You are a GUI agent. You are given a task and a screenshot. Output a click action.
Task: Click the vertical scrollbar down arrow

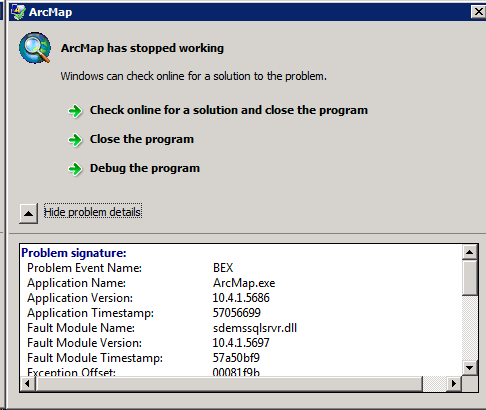pos(470,368)
